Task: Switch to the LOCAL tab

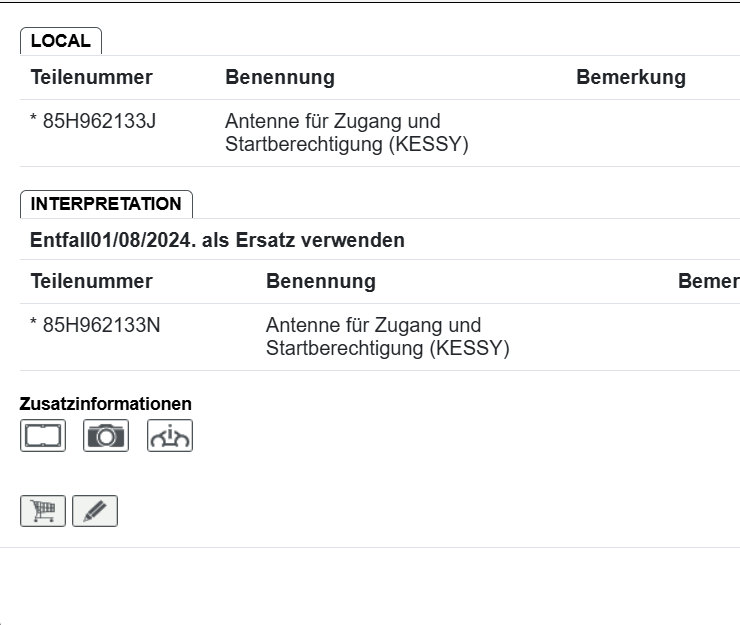Action: (x=61, y=41)
